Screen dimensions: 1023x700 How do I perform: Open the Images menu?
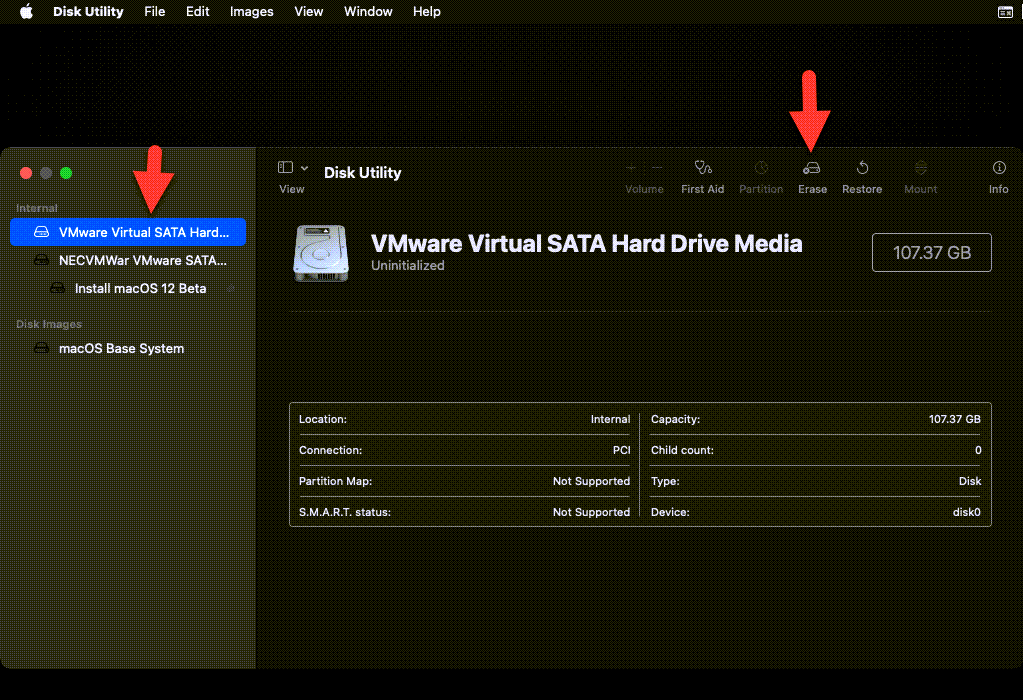[251, 12]
